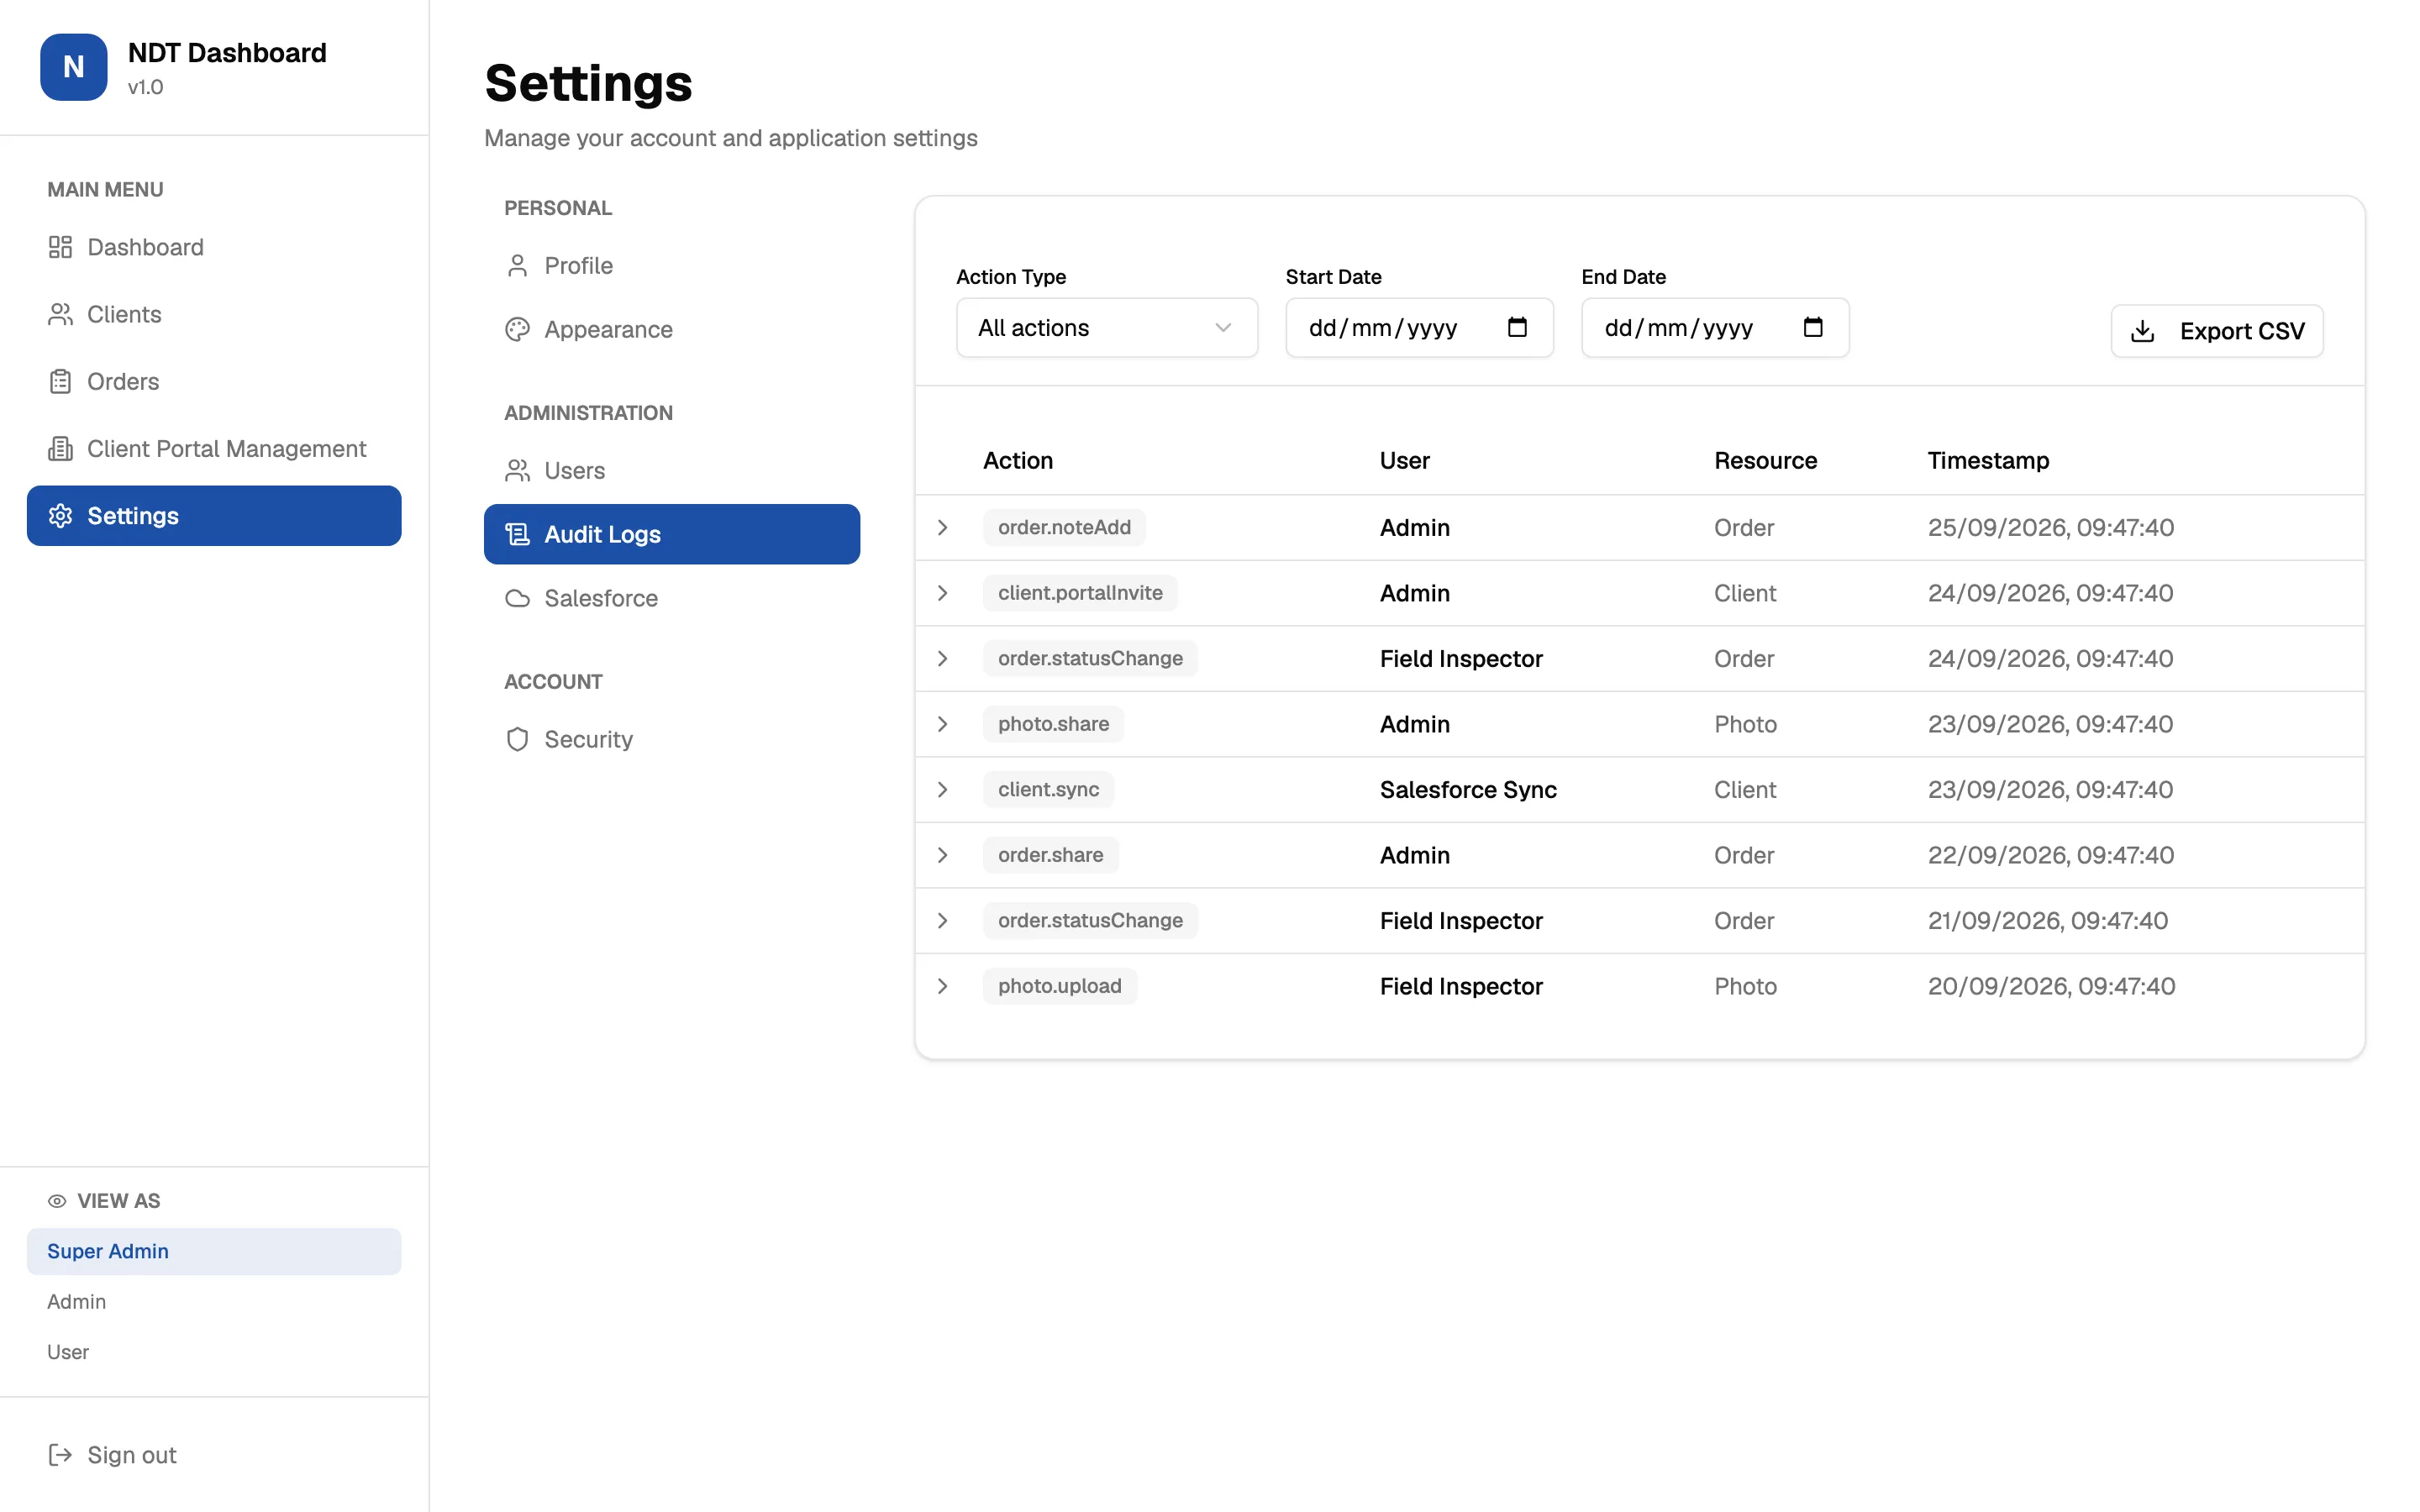
Task: Click the Timestamp column header
Action: 1988,461
